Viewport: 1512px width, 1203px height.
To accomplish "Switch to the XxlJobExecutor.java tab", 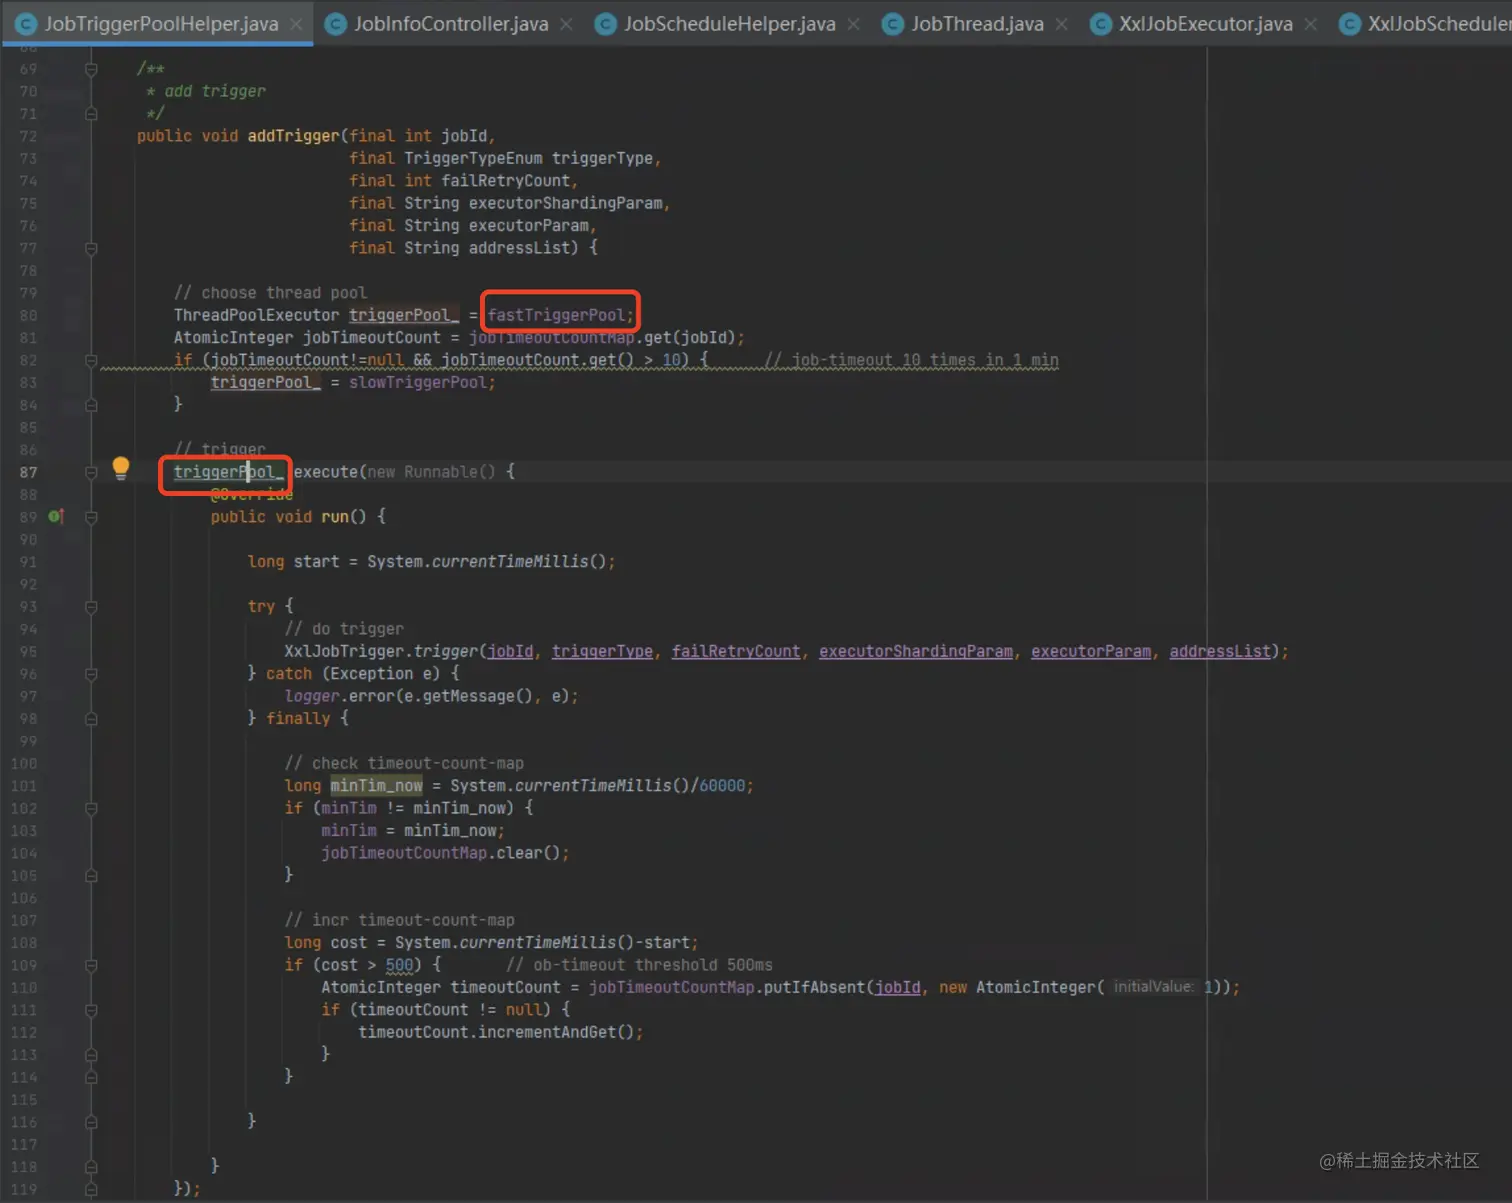I will point(1205,24).
